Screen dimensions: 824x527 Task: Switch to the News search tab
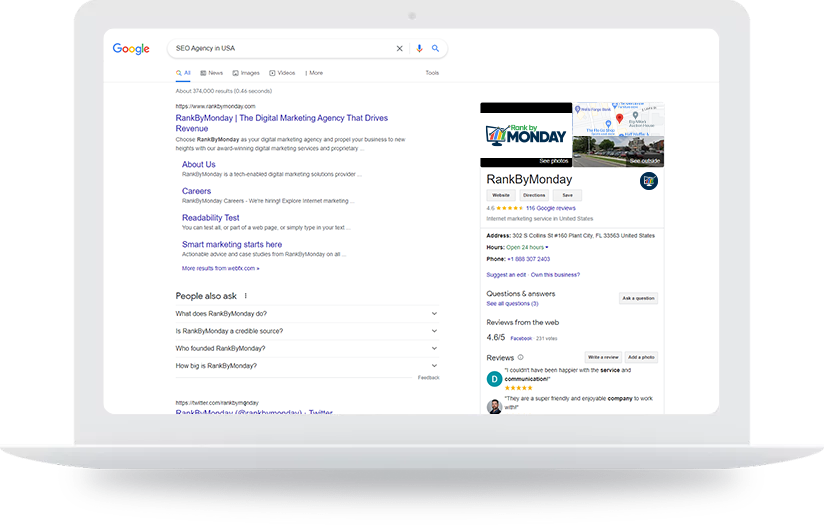[212, 73]
